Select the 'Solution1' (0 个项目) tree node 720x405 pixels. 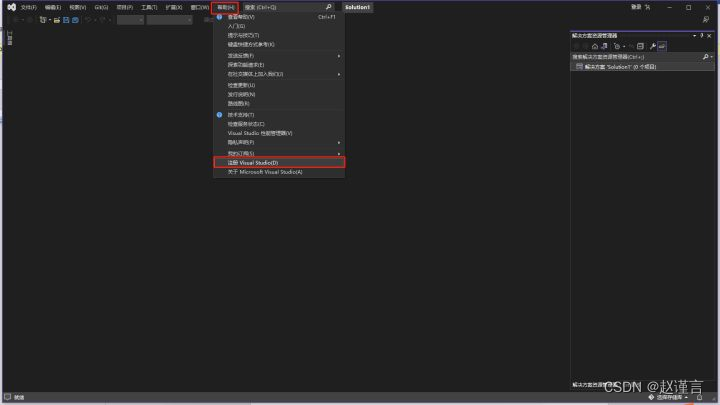pos(620,67)
